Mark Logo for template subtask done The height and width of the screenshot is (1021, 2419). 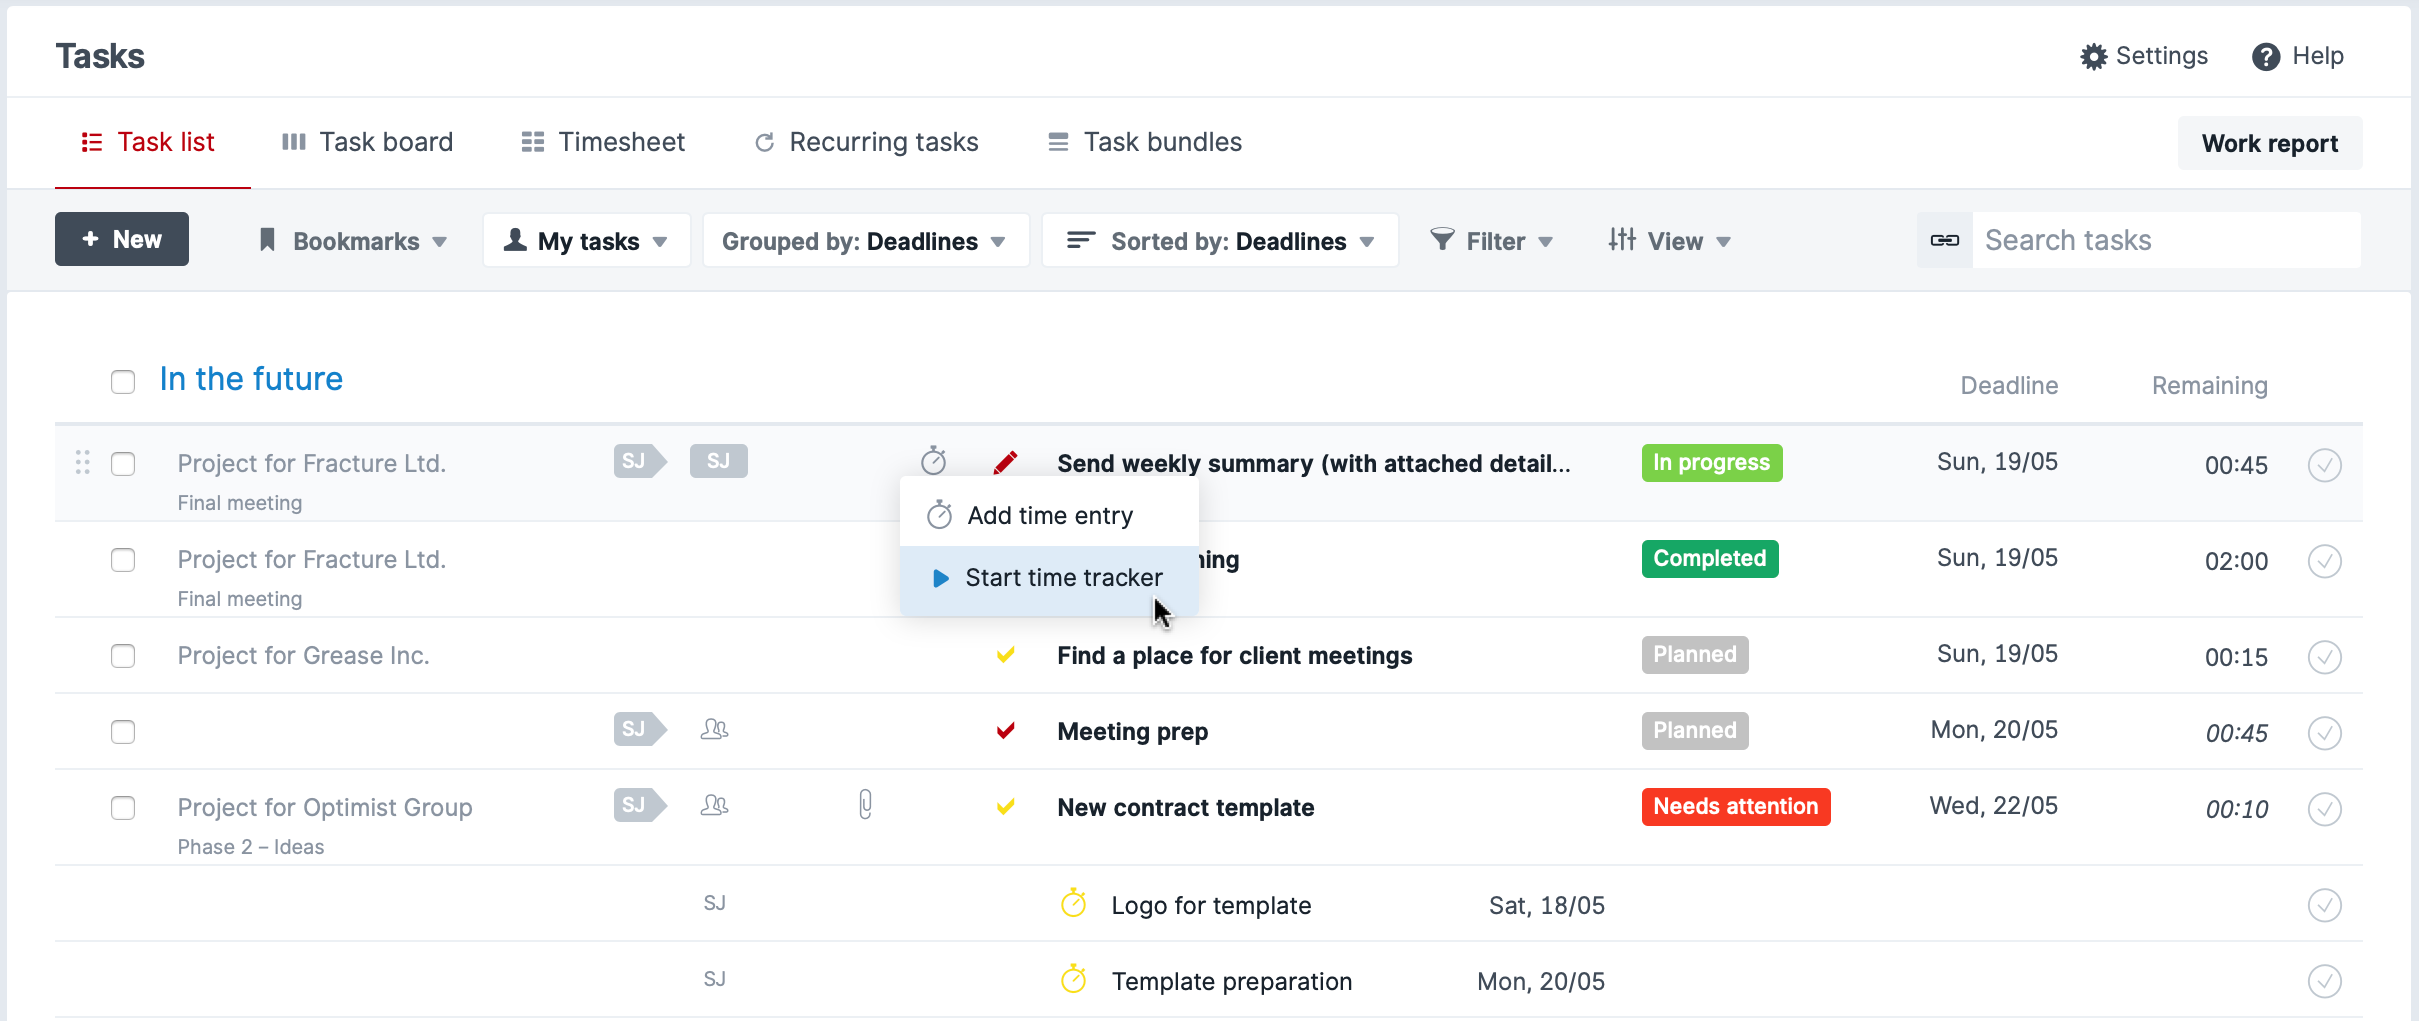pyautogui.click(x=2324, y=905)
